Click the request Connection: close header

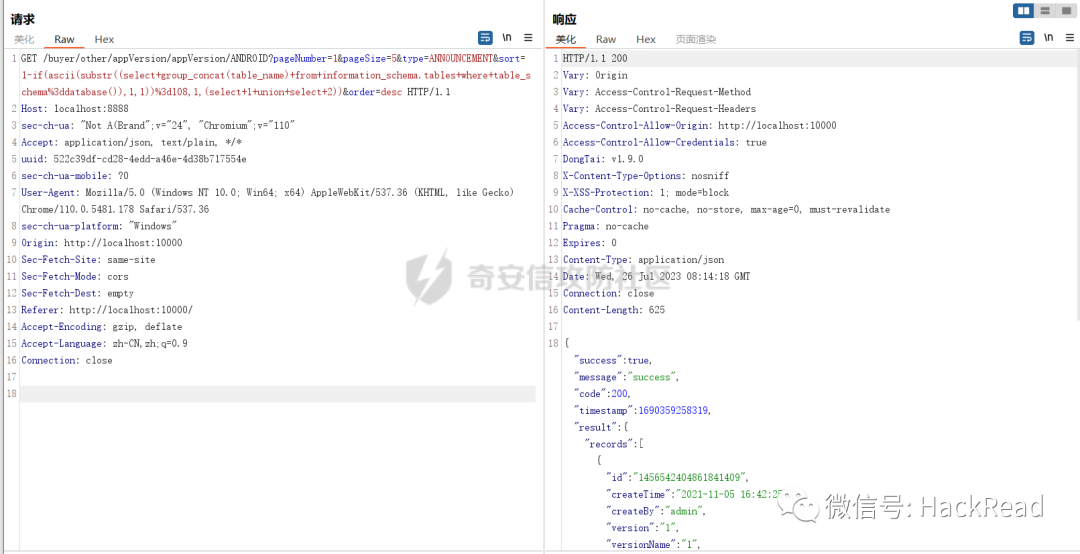click(66, 360)
